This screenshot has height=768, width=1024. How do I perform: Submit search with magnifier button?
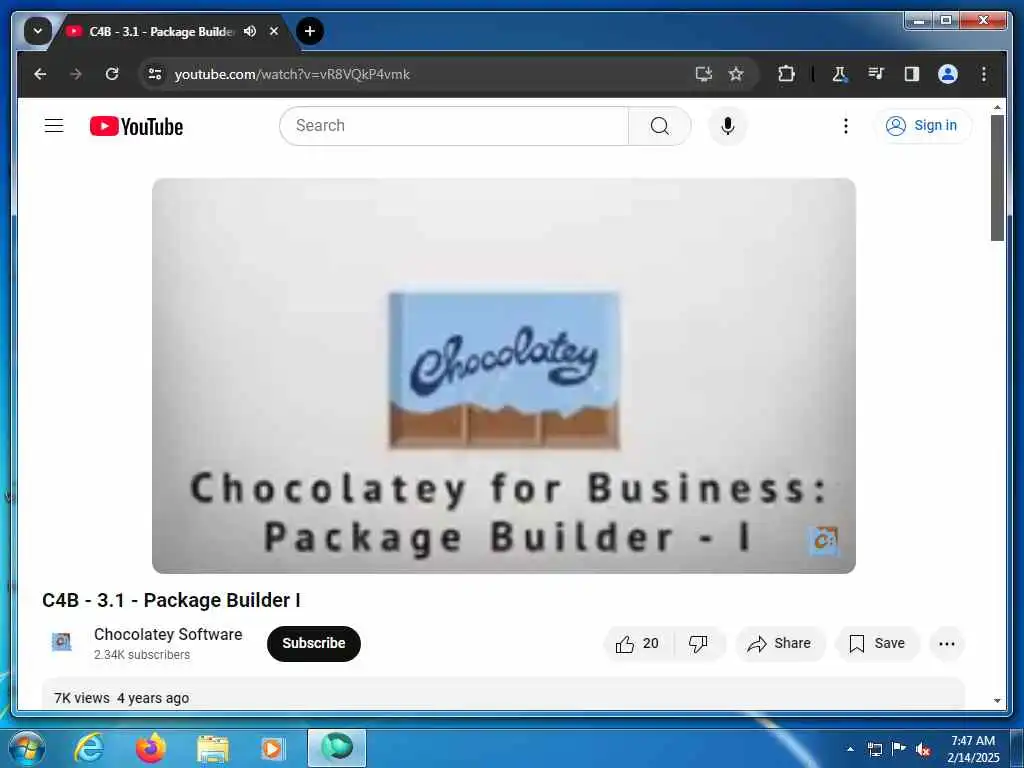tap(660, 125)
